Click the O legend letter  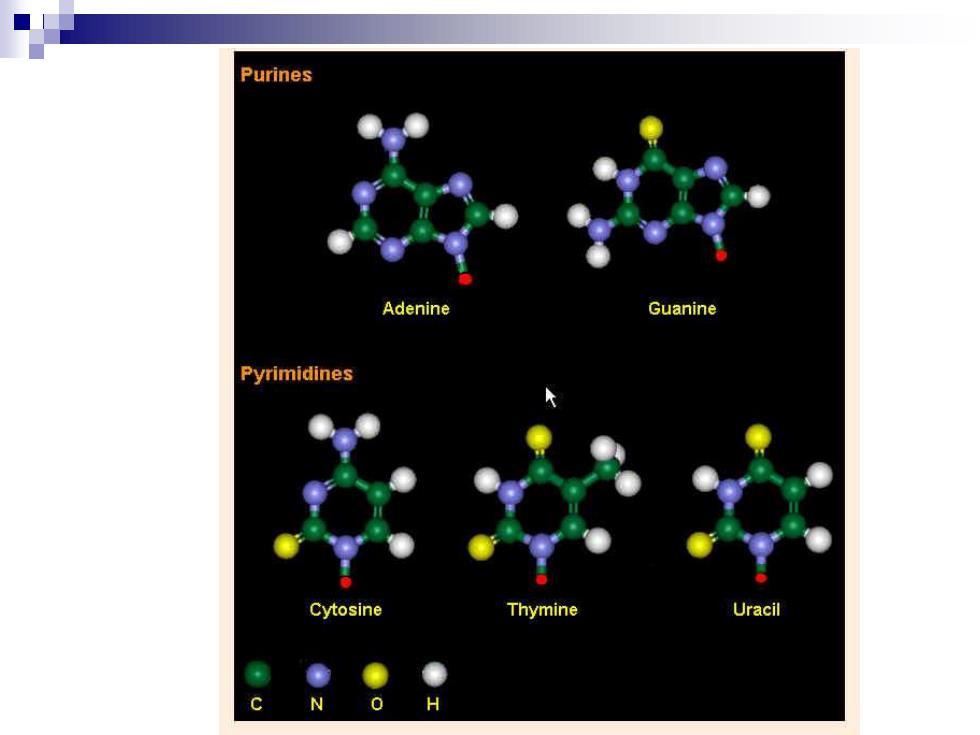(376, 704)
